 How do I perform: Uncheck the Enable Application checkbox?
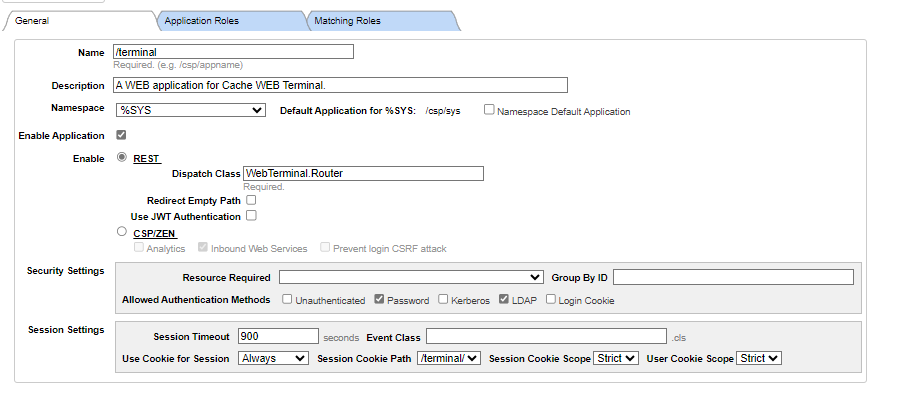[x=121, y=135]
